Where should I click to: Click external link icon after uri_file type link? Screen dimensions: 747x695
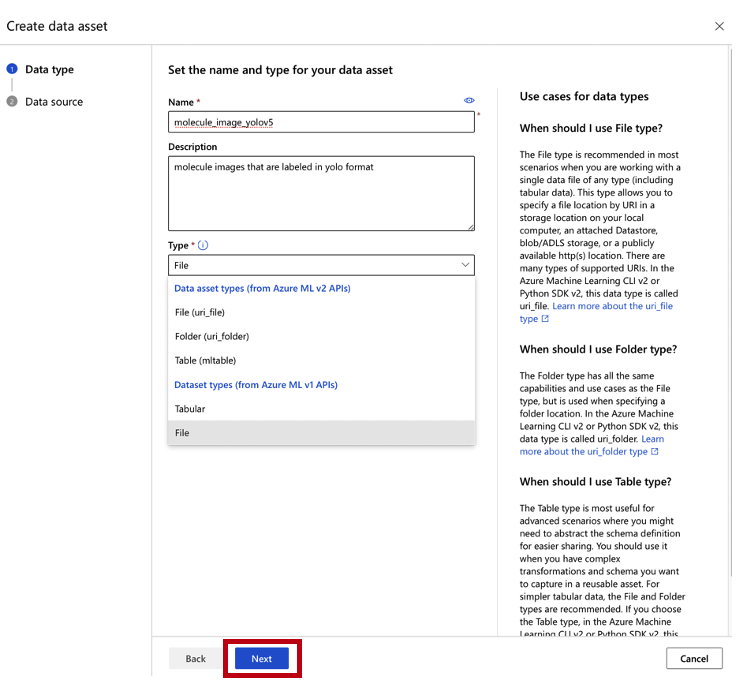(545, 319)
